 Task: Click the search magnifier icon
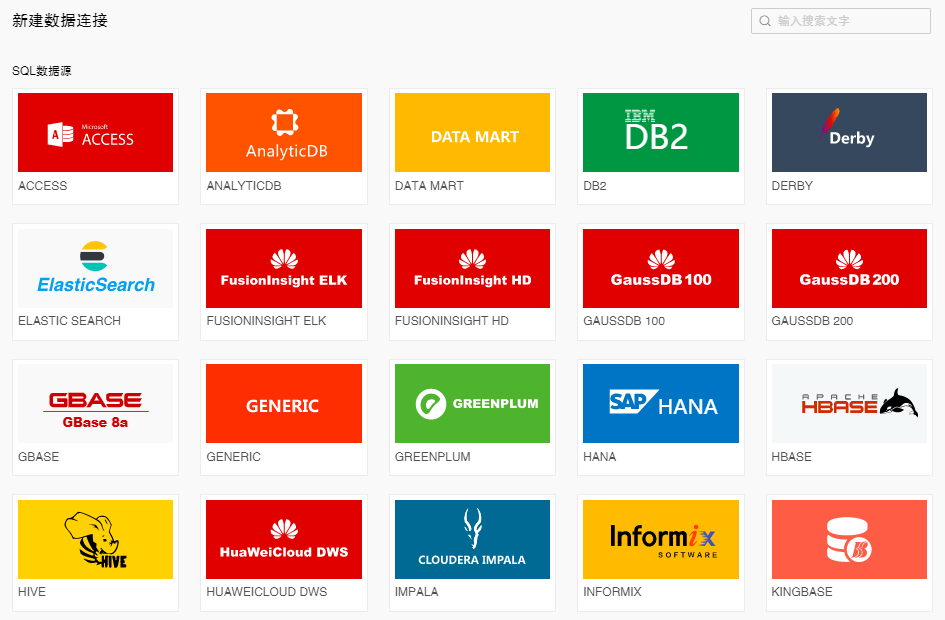(x=765, y=21)
